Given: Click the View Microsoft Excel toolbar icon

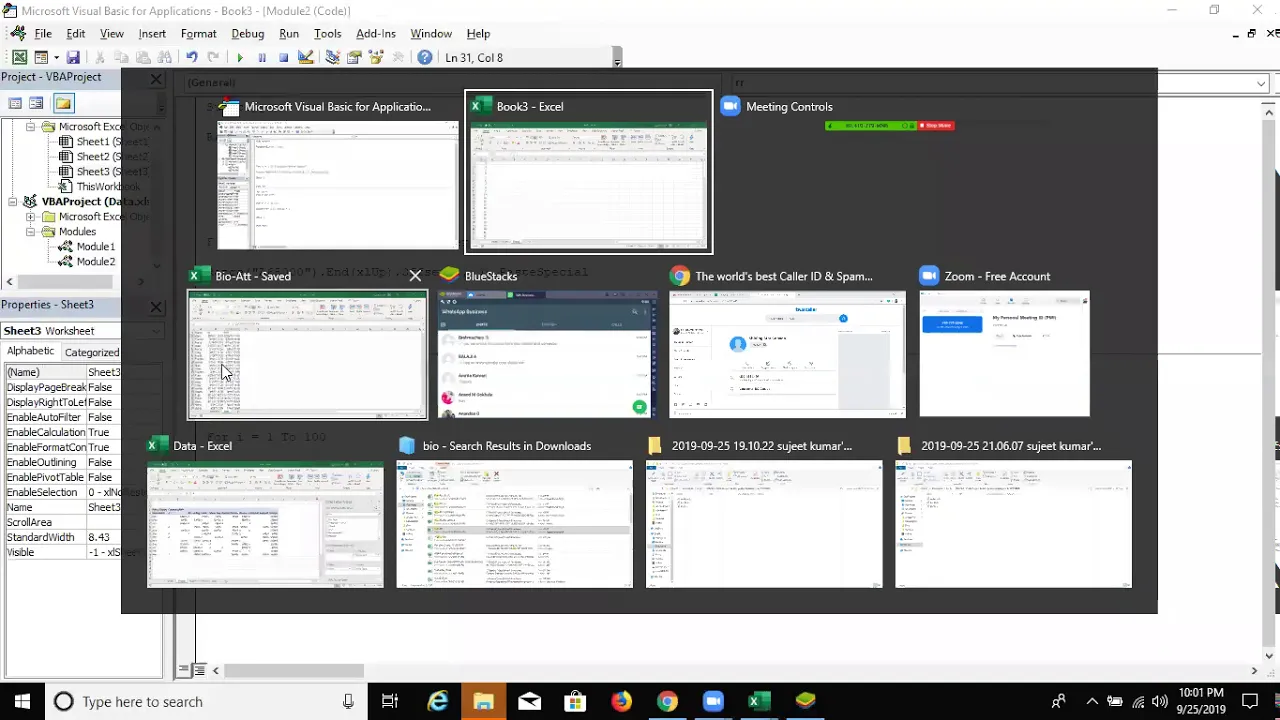Looking at the screenshot, I should click(x=19, y=58).
